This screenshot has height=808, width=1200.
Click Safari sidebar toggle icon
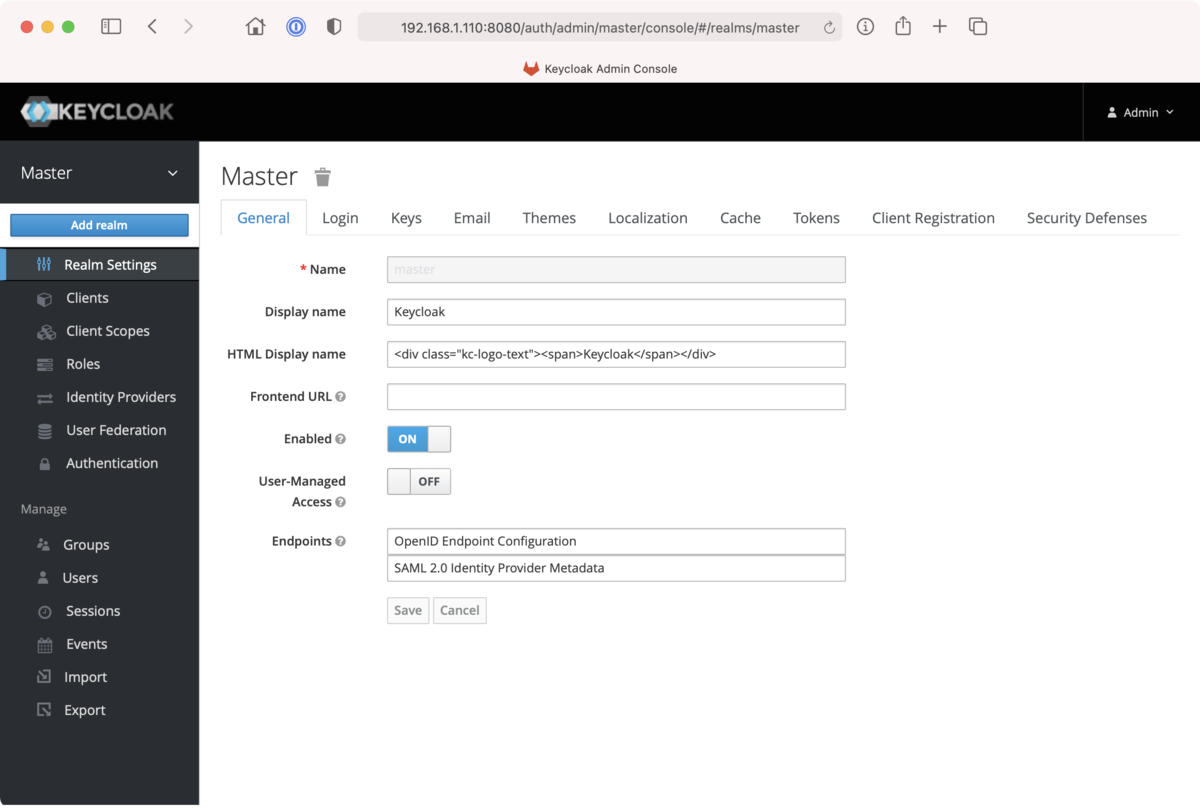click(111, 27)
